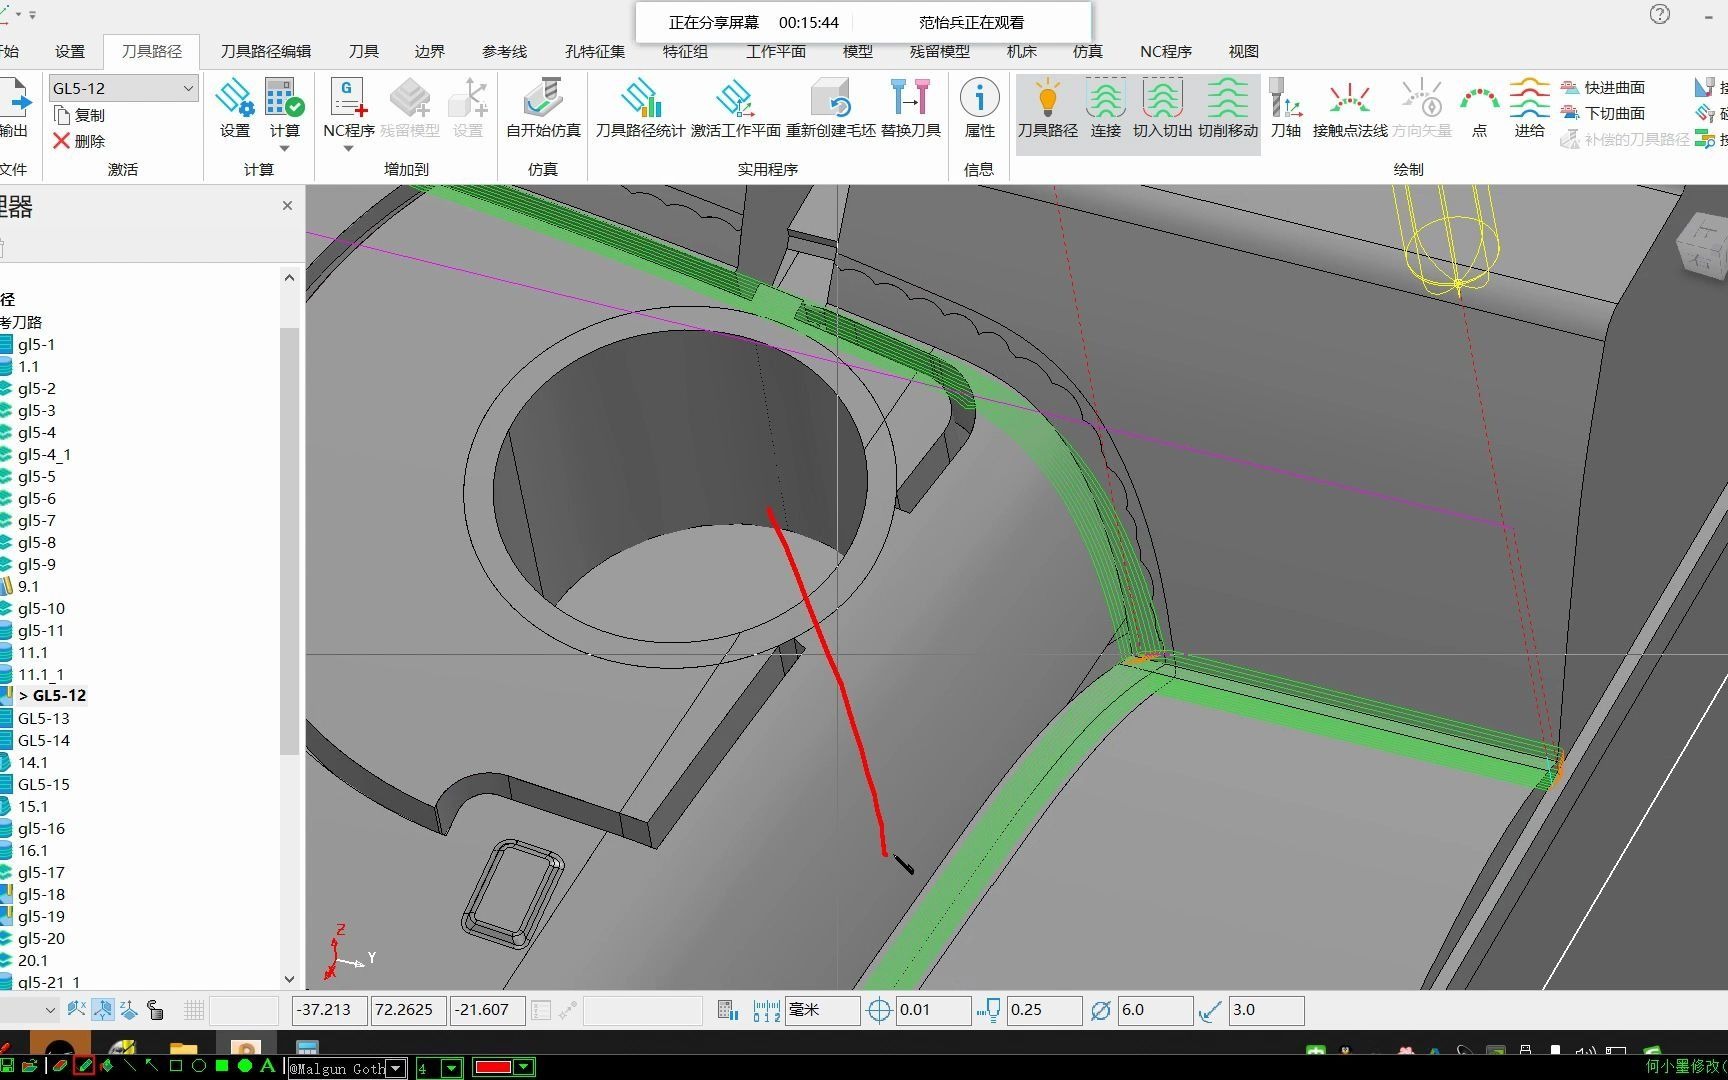Select GL5-13 toolpath in explorer tree
1728x1080 pixels.
(44, 718)
